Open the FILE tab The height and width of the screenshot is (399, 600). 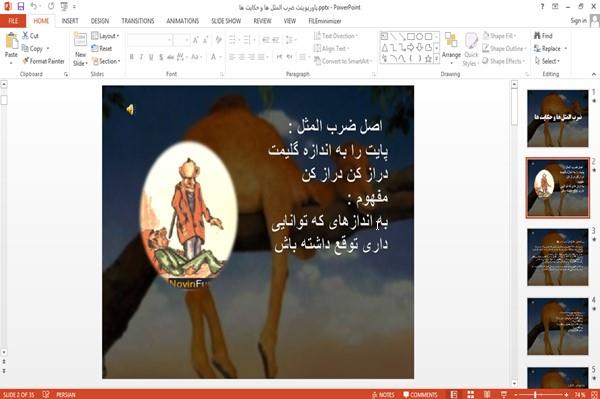tap(13, 21)
